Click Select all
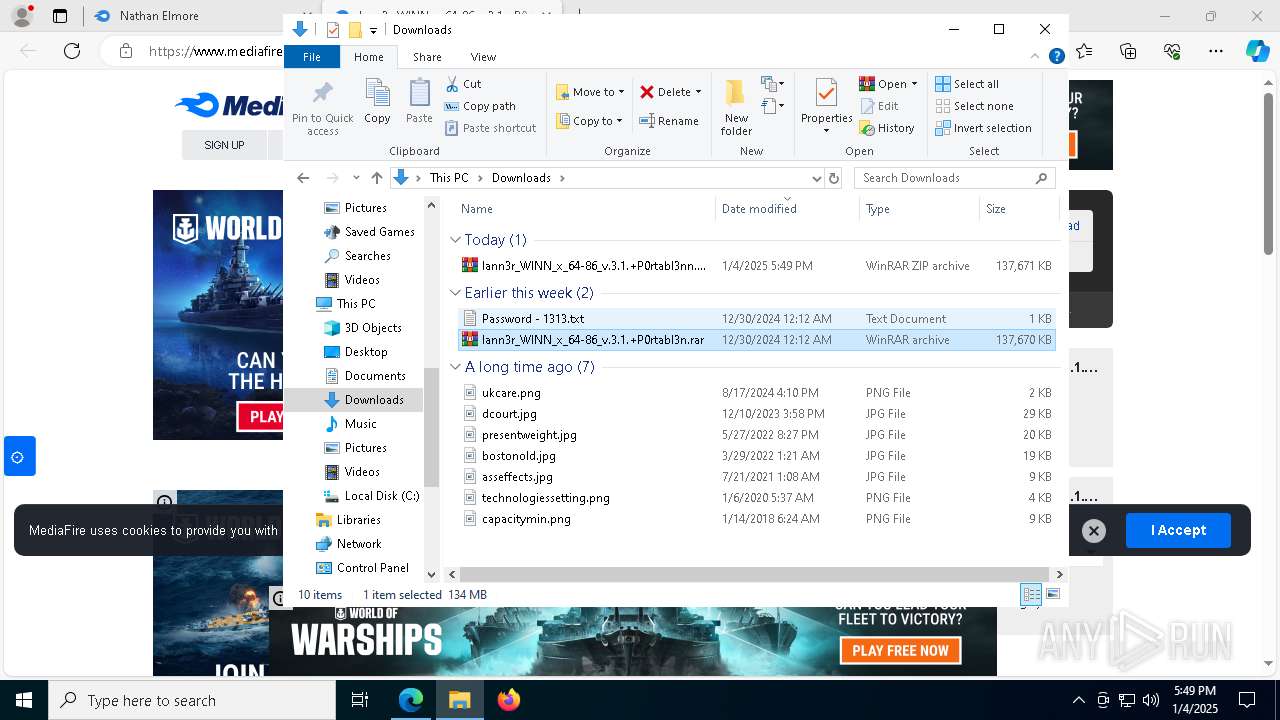Image resolution: width=1280 pixels, height=720 pixels. [967, 84]
